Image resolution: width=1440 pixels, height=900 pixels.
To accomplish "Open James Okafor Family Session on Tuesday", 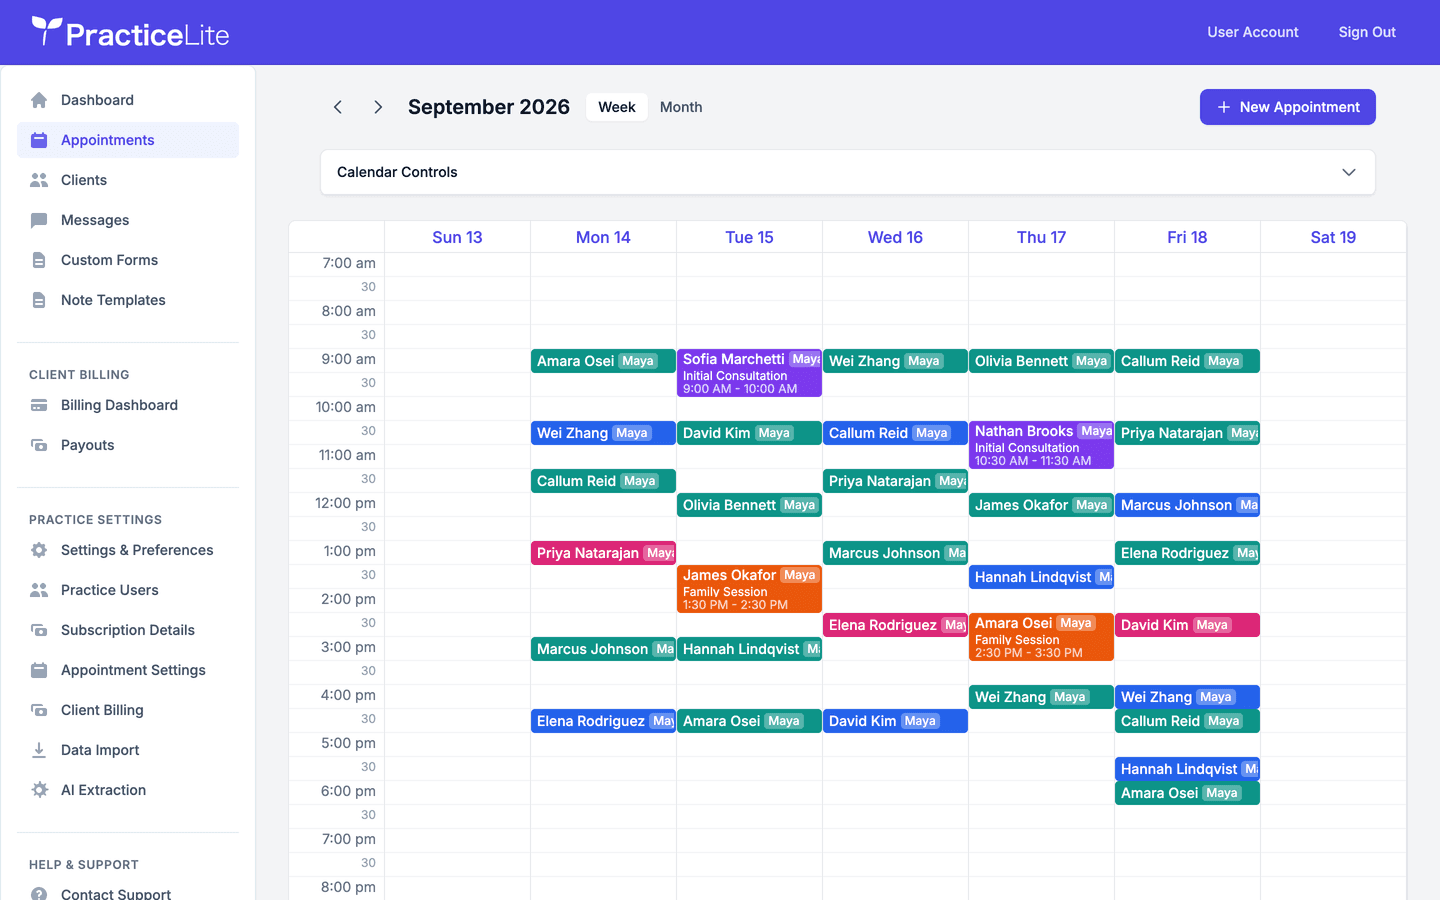I will tap(749, 589).
